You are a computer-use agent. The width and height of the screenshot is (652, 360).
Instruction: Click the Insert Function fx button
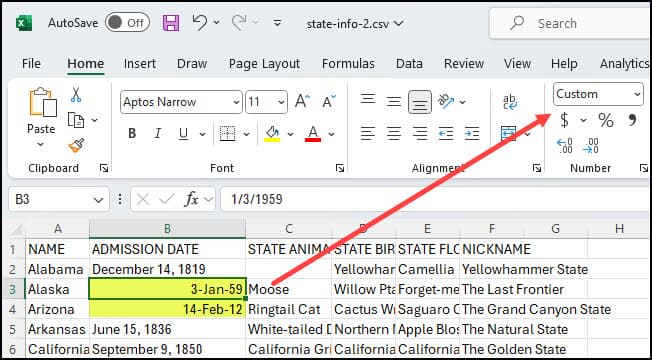[x=191, y=200]
